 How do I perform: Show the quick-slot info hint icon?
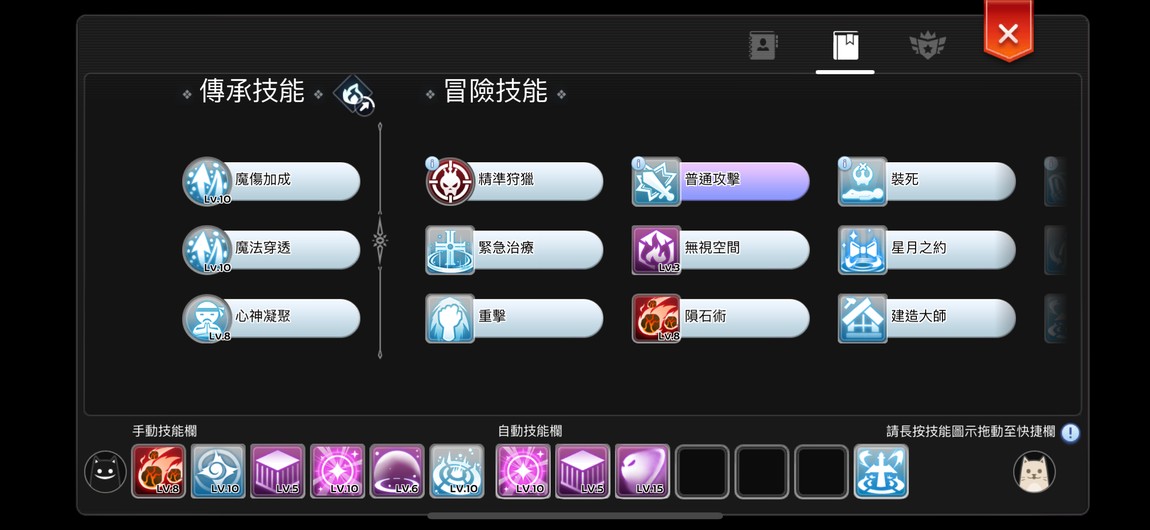click(x=1070, y=433)
